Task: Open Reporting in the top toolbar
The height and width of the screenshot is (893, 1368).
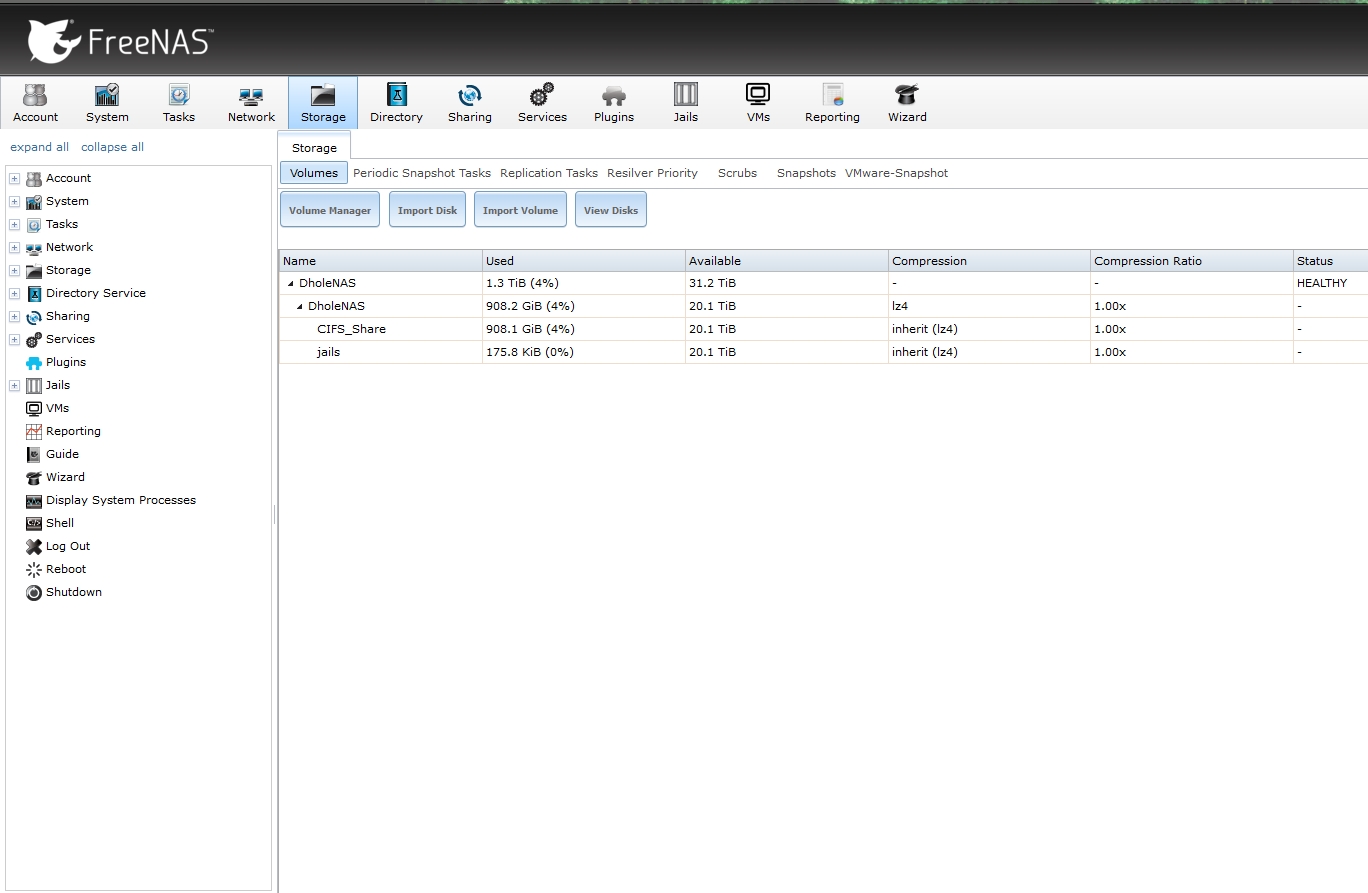Action: tap(832, 103)
